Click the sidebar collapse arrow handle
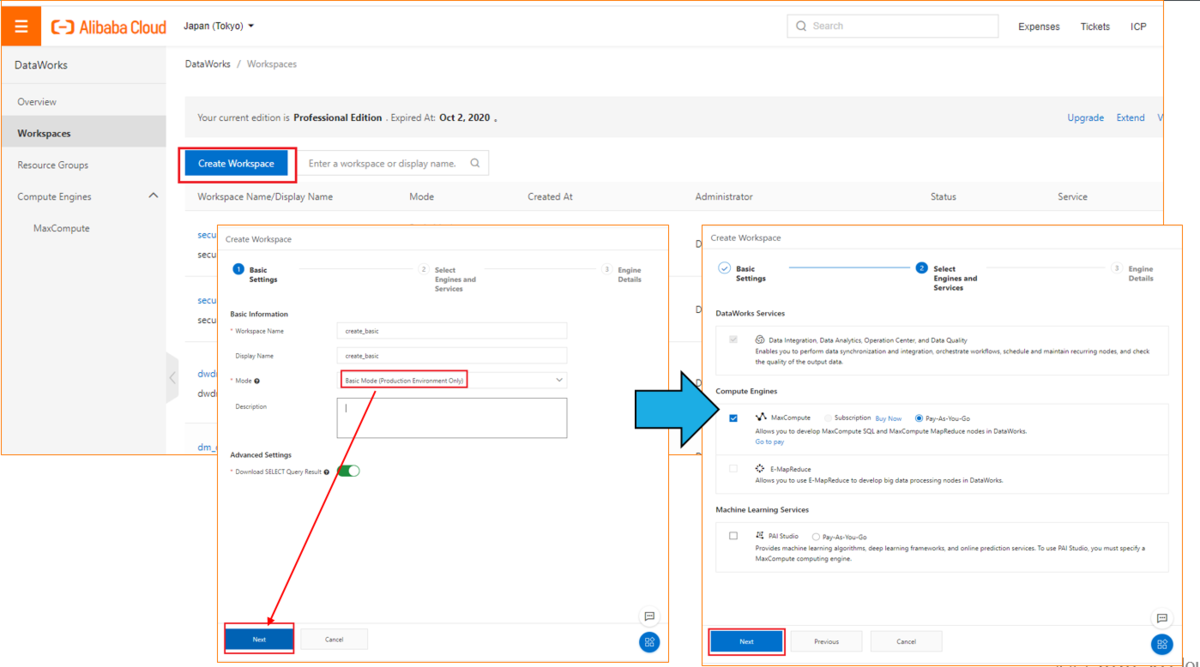 tap(172, 378)
